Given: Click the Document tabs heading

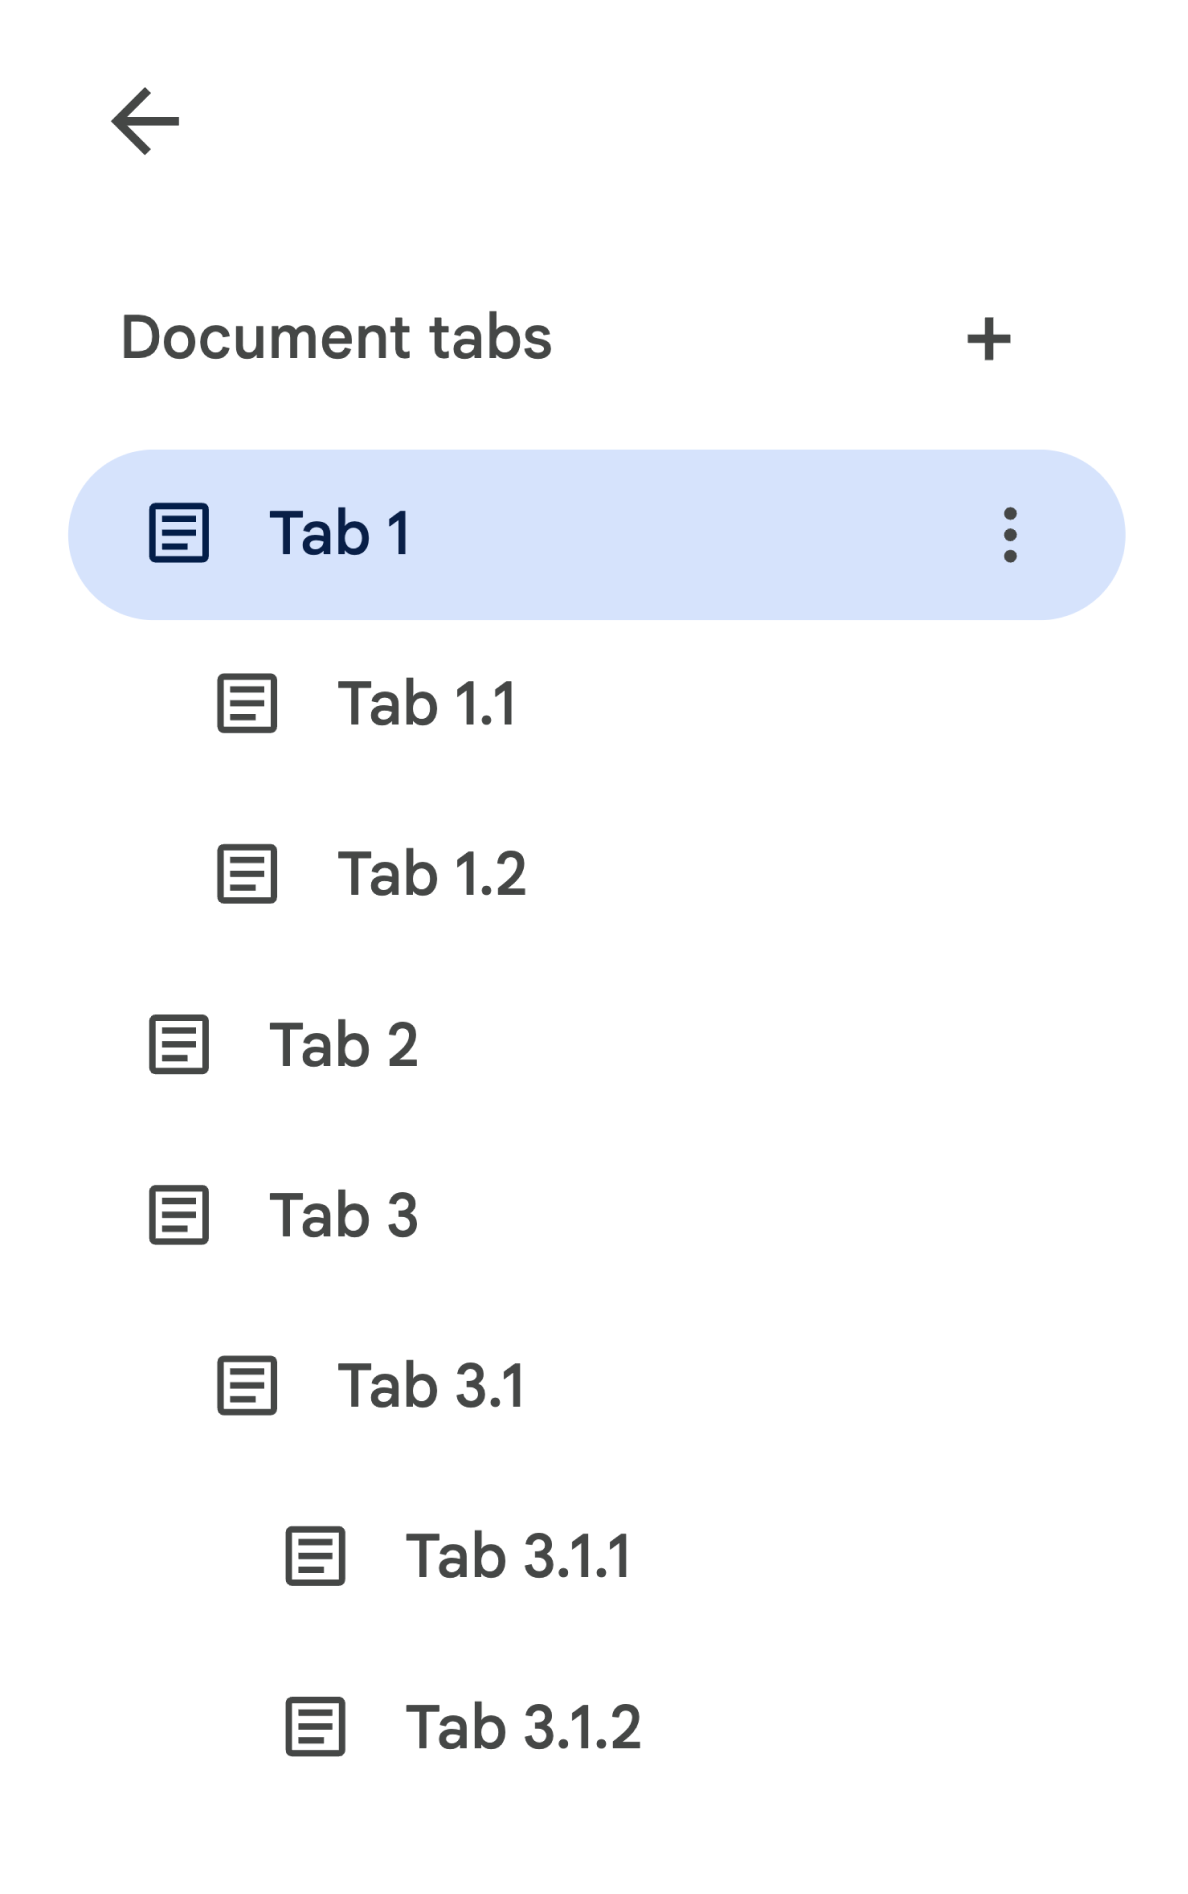Looking at the screenshot, I should [336, 338].
